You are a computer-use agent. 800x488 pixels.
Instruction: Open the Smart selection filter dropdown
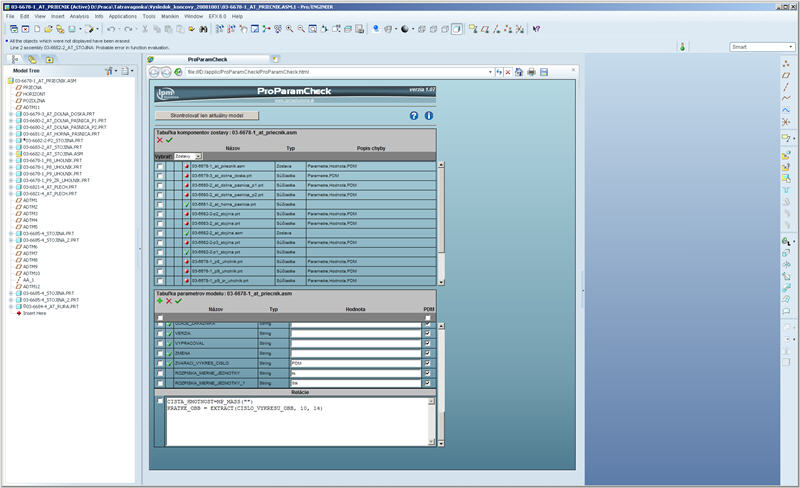pos(762,46)
